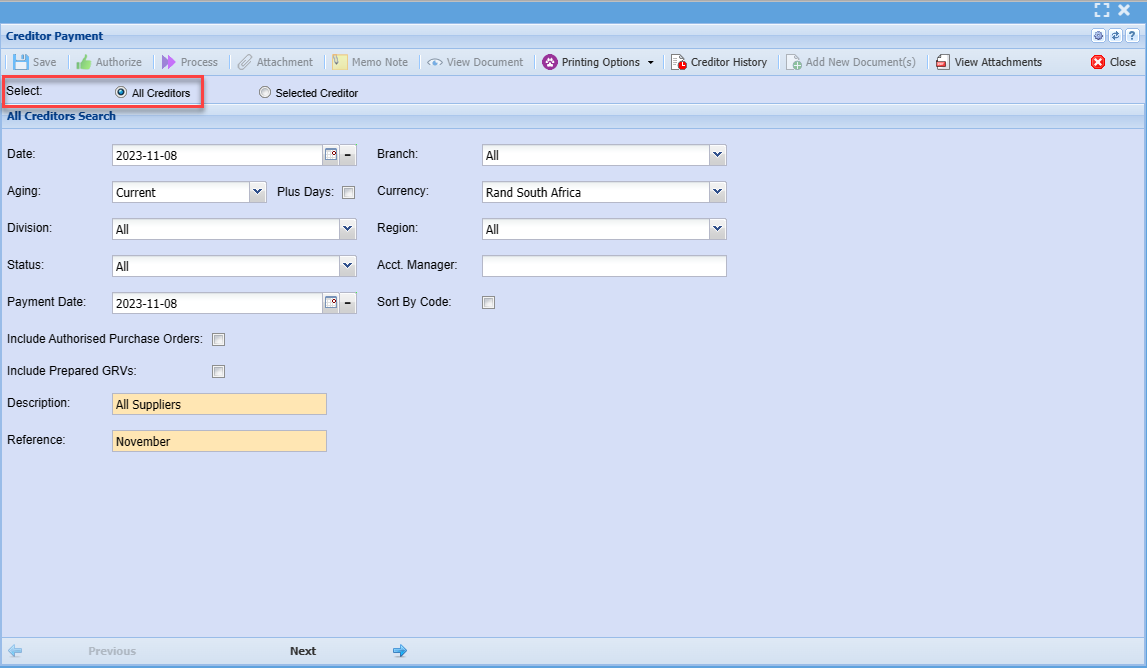Click the Reference field containing November
The width and height of the screenshot is (1147, 668).
pos(219,441)
